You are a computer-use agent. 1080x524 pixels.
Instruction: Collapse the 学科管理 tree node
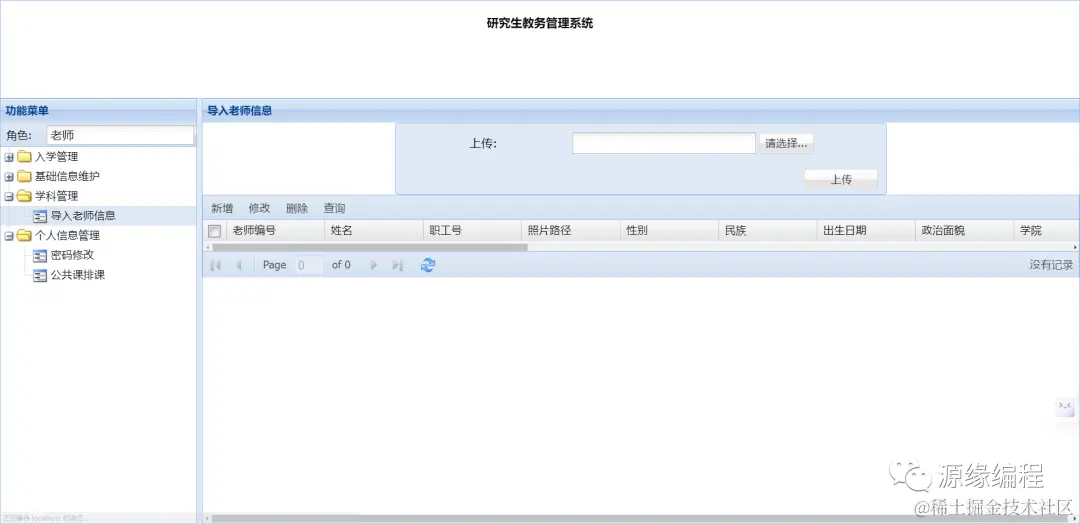tap(9, 197)
